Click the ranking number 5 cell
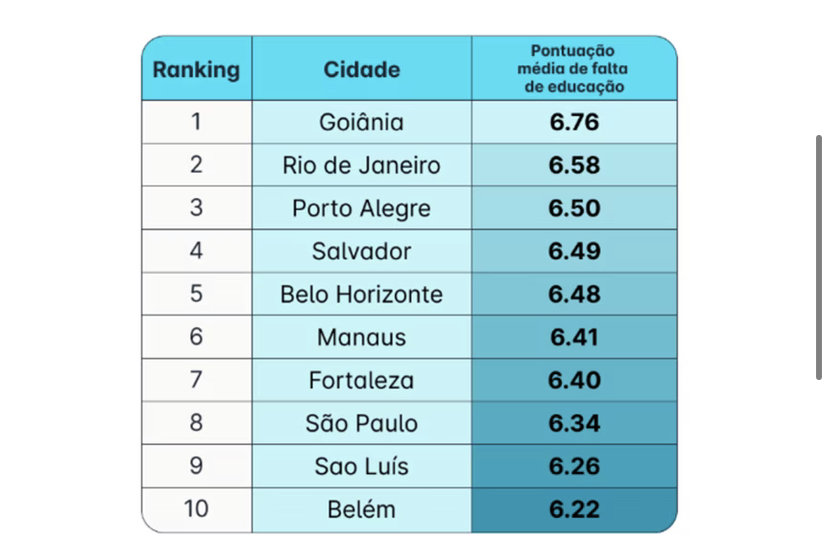The image size is (828, 543). (x=196, y=294)
